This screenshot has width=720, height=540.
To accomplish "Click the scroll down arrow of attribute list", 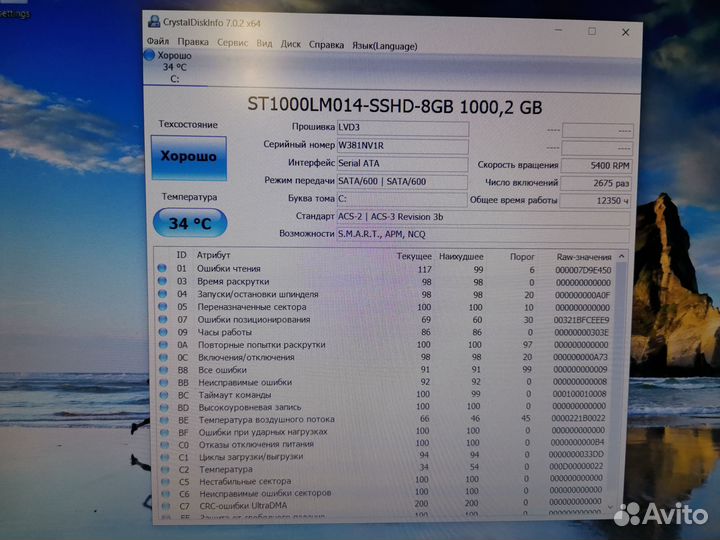I will [610, 507].
